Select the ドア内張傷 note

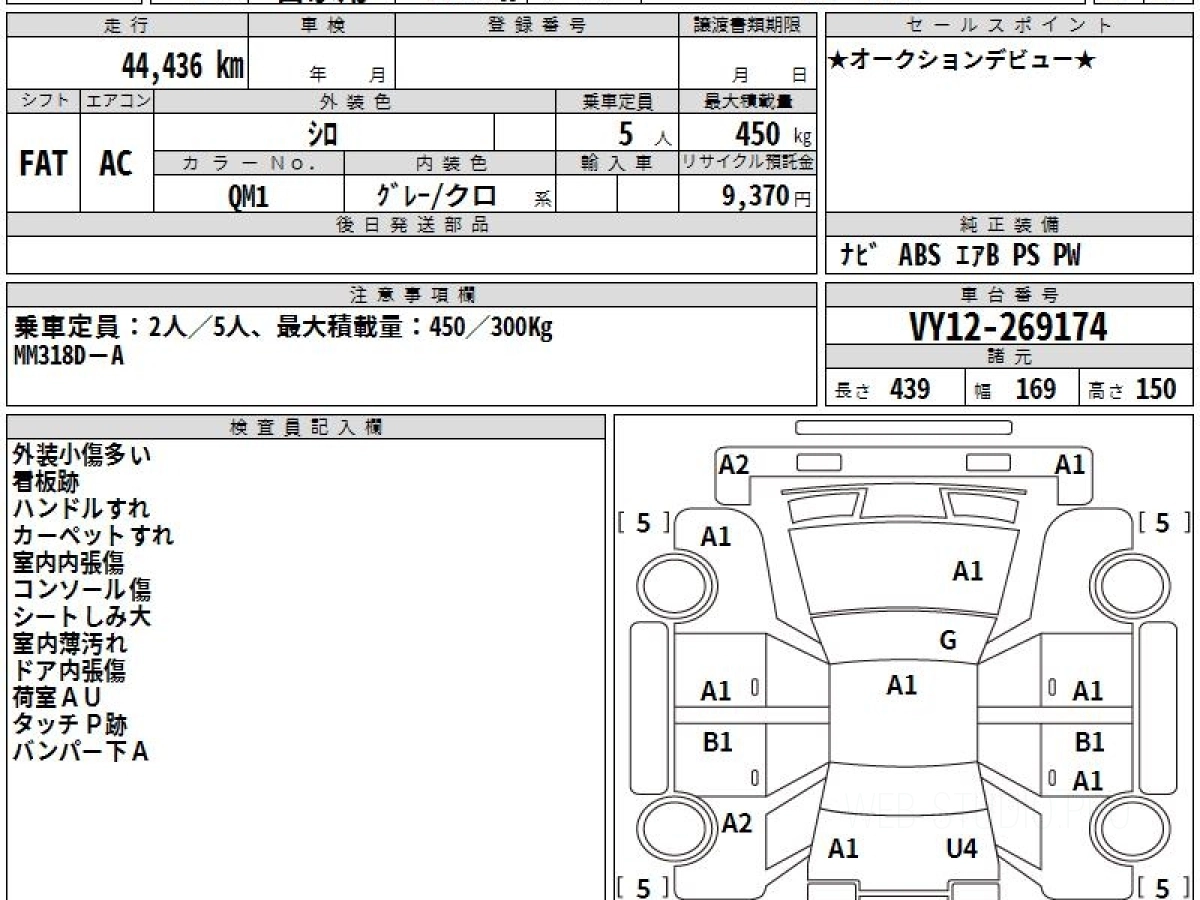69,670
